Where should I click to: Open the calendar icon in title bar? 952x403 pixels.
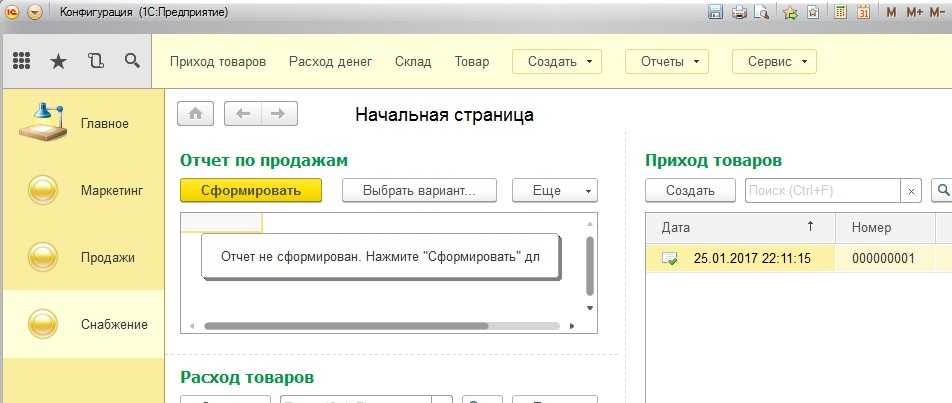tap(862, 12)
